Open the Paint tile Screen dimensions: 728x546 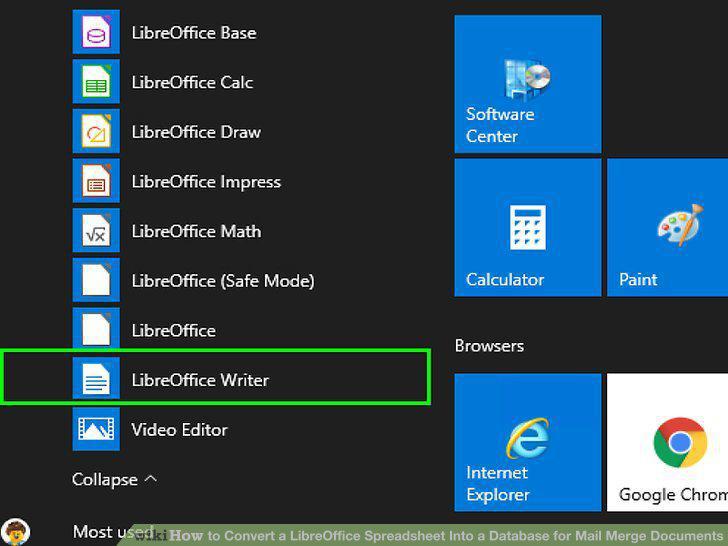pos(668,228)
